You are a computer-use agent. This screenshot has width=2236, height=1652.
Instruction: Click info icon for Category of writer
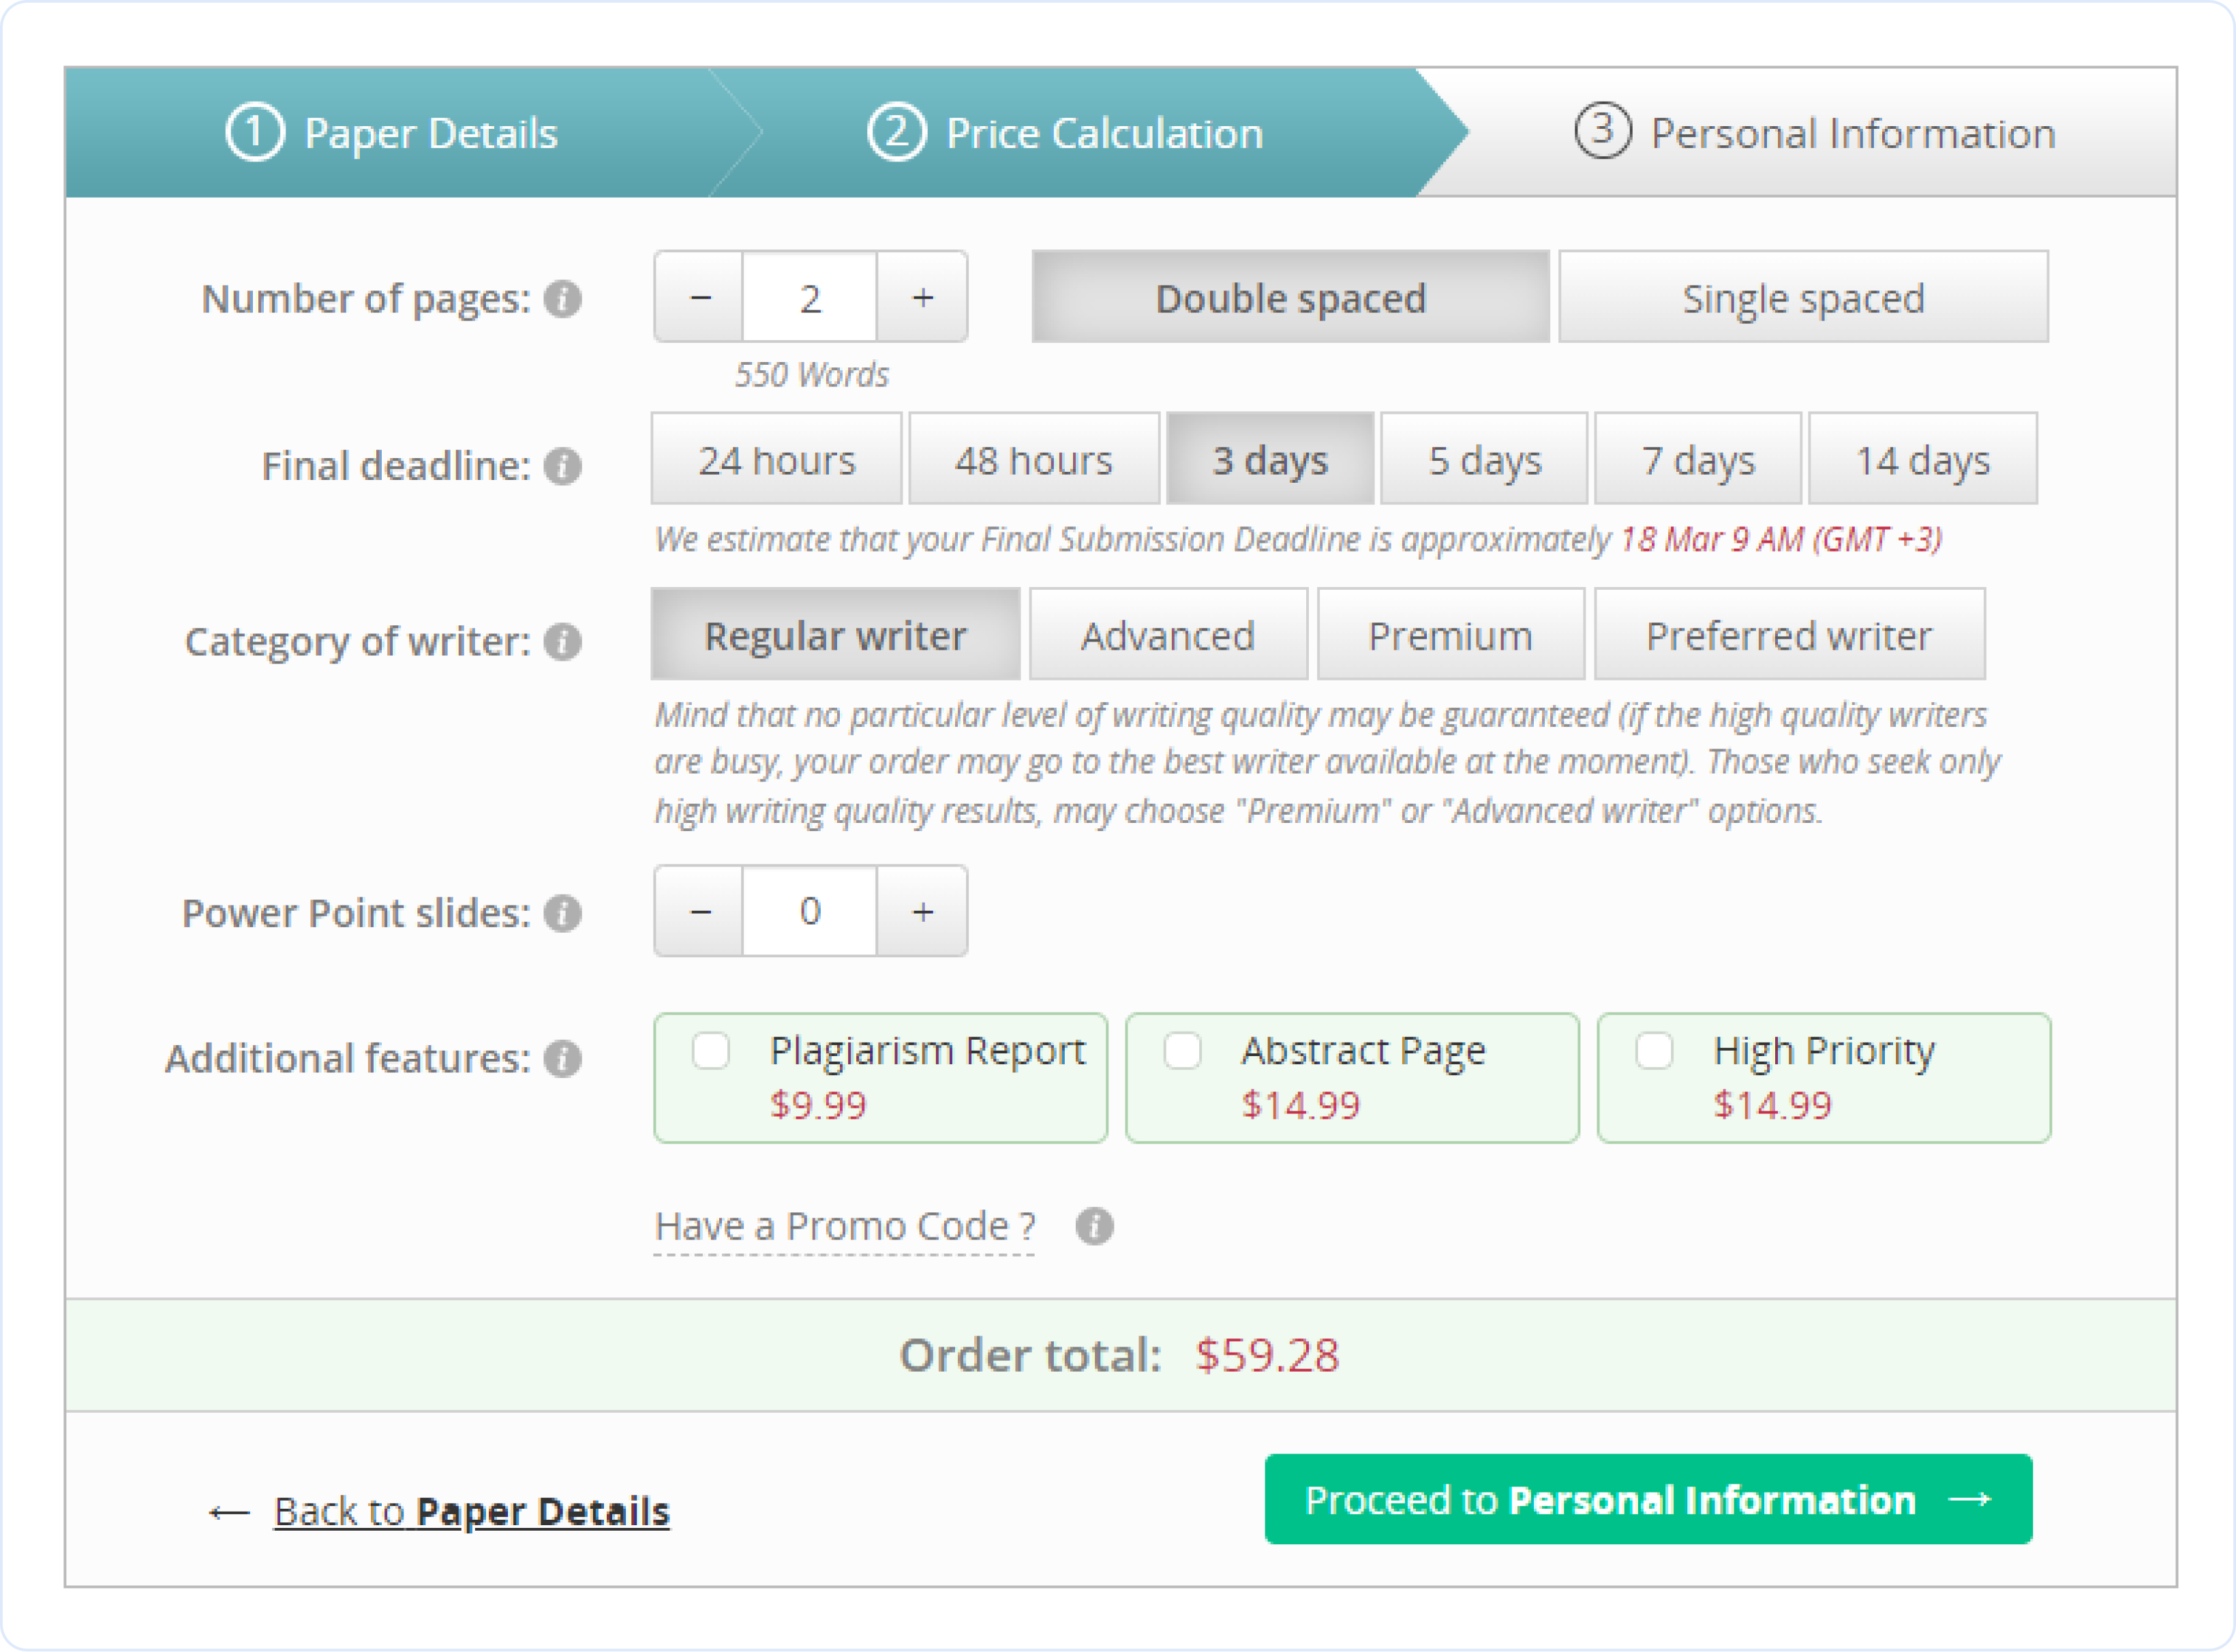tap(562, 641)
